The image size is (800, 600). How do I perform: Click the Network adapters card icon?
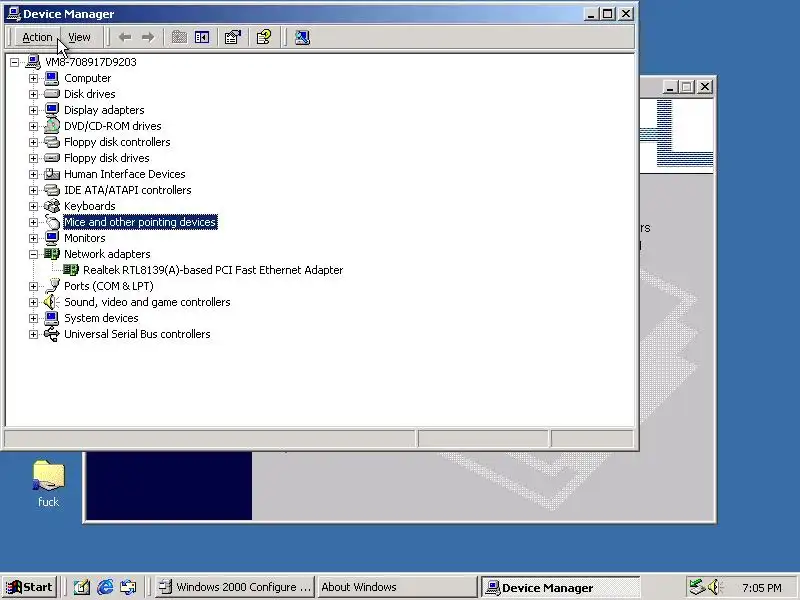[x=52, y=254]
